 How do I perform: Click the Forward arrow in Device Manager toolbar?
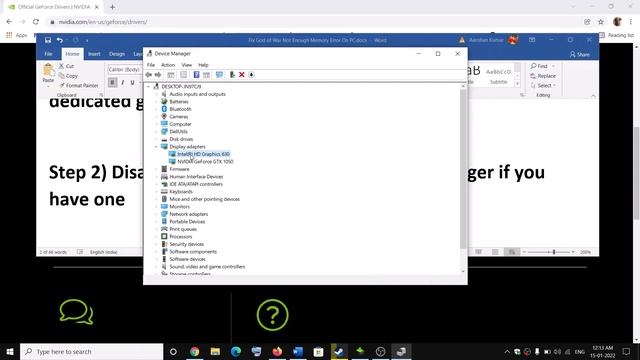pos(158,75)
